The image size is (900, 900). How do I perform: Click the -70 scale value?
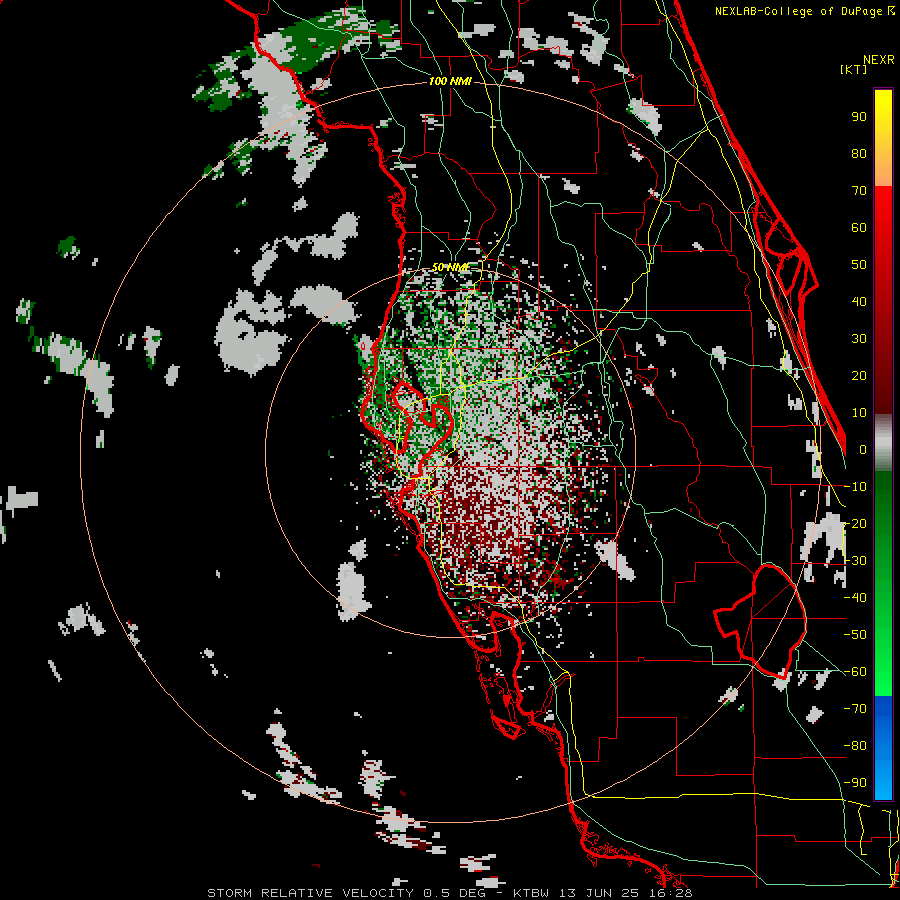[x=855, y=708]
